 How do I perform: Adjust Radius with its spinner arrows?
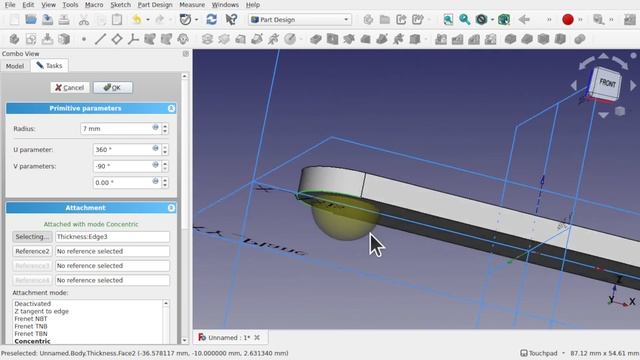165,129
